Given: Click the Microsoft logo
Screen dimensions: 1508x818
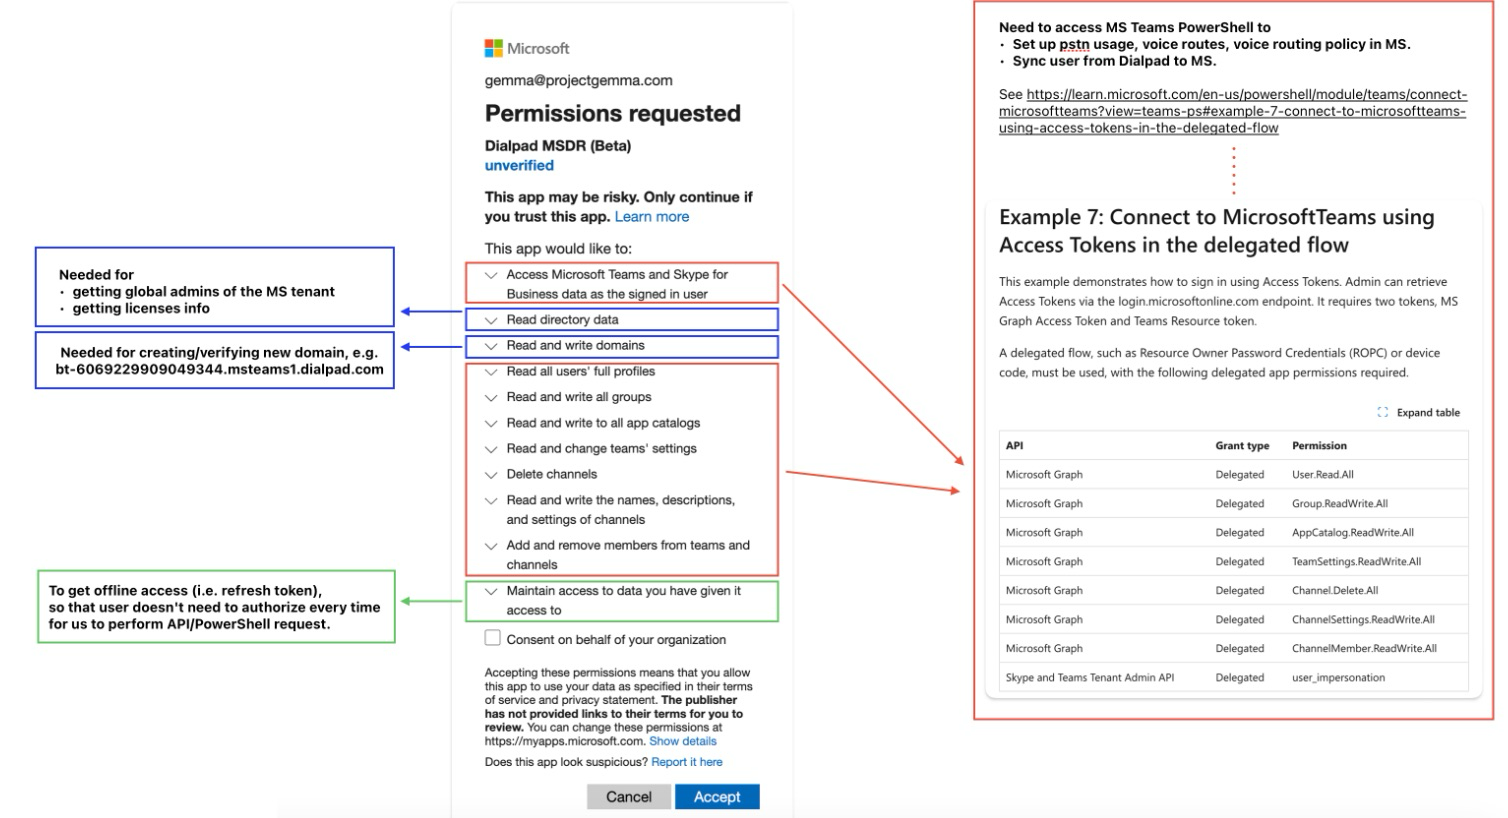Looking at the screenshot, I should [527, 48].
